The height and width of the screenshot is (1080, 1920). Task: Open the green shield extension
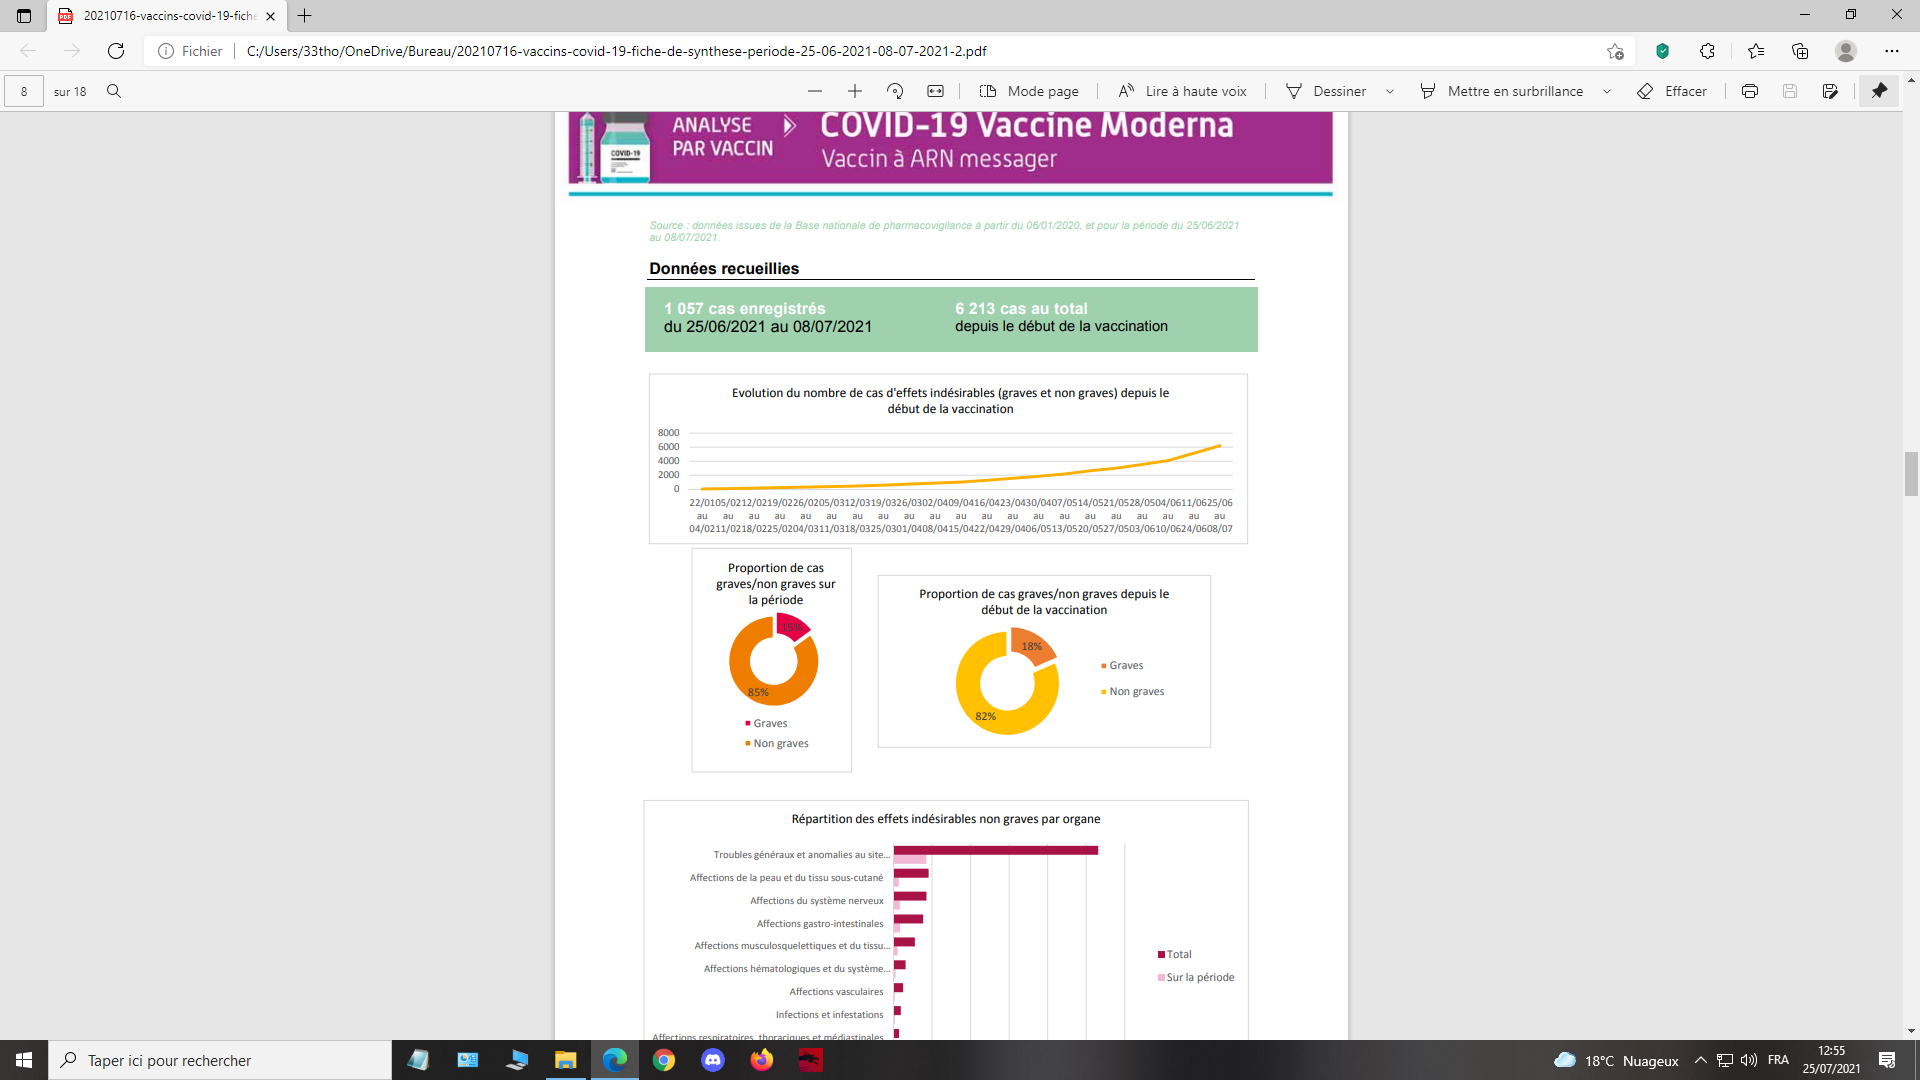(x=1662, y=51)
